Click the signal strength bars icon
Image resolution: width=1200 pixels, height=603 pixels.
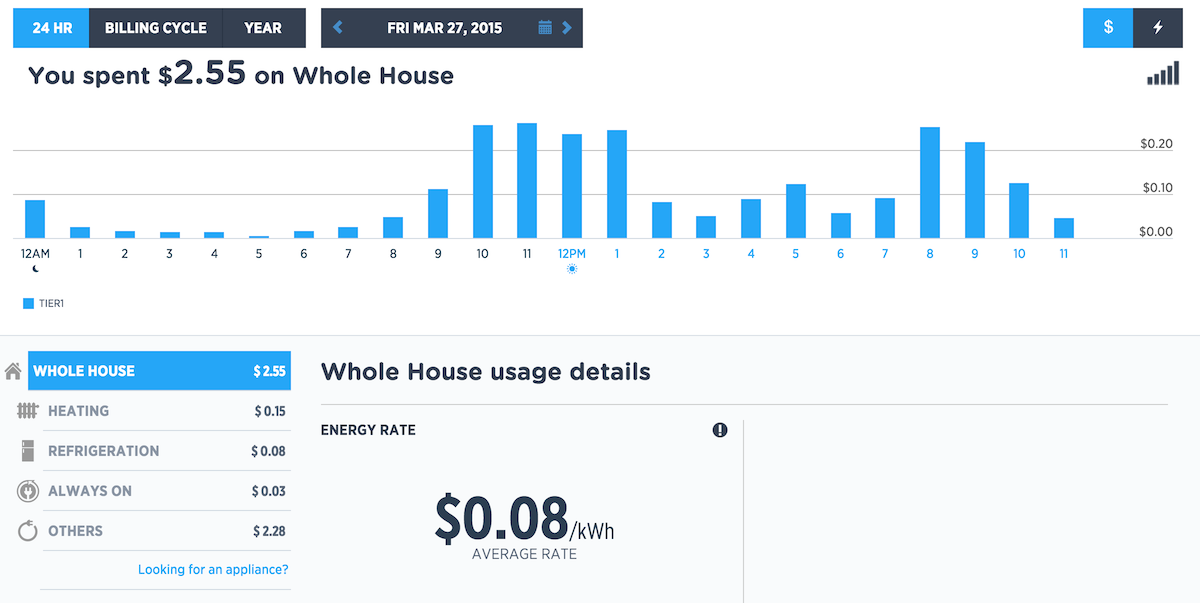pyautogui.click(x=1163, y=75)
